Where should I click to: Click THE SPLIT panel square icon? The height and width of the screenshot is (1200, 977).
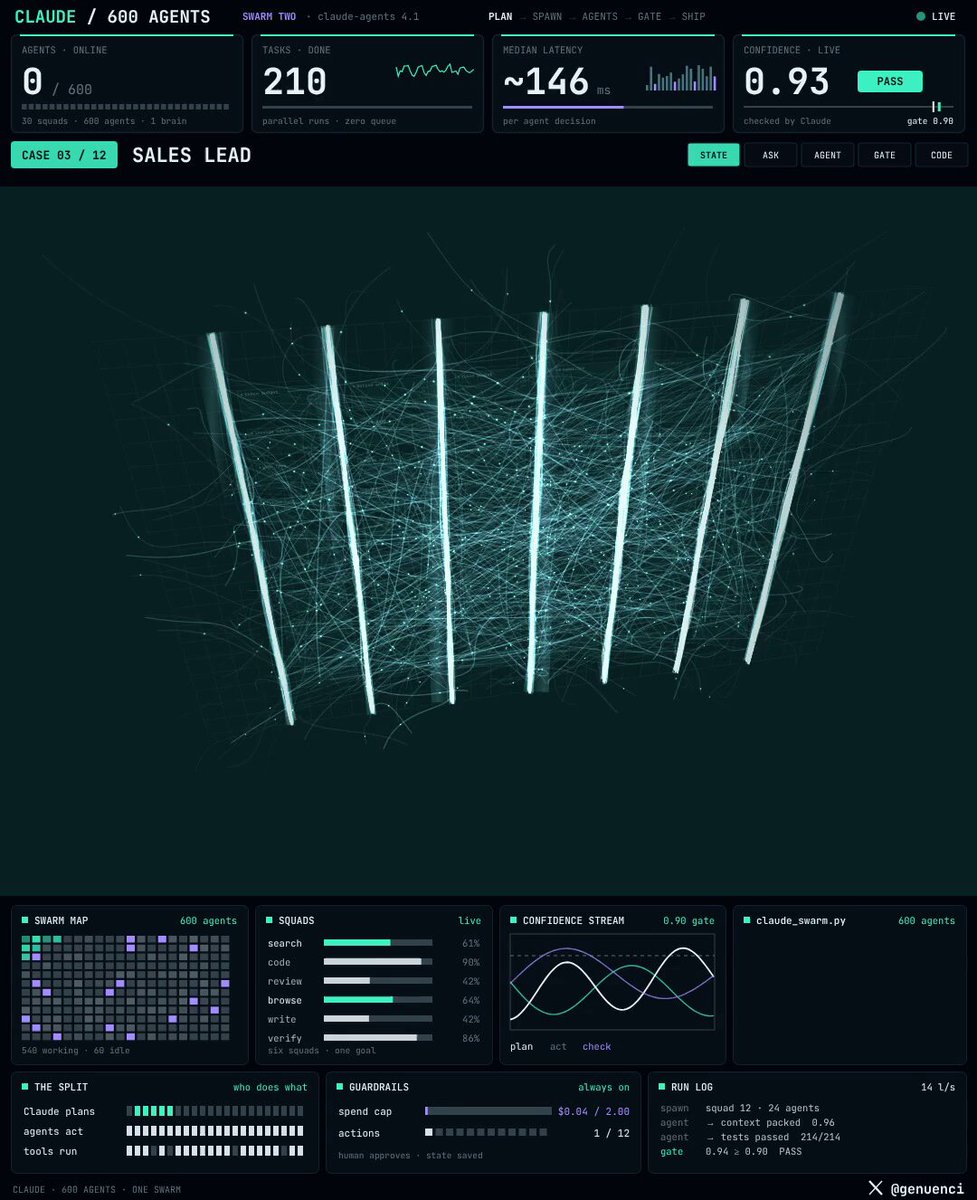point(25,1087)
